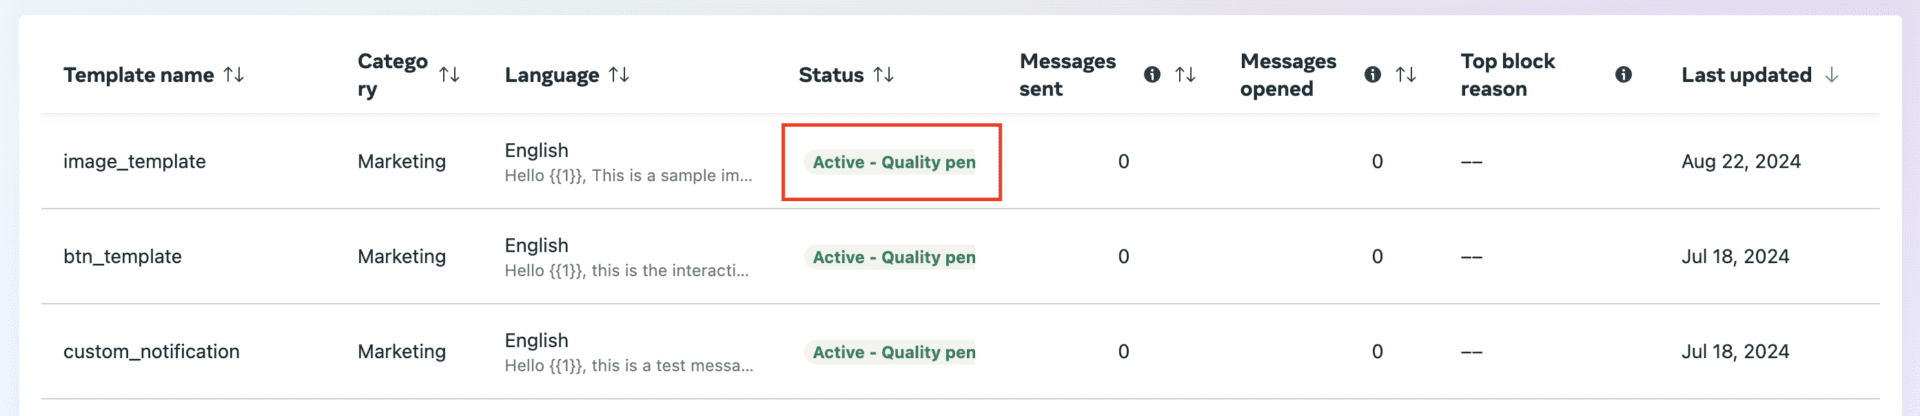1920x416 pixels.
Task: Click the Category sort arrows icon
Action: [x=449, y=75]
